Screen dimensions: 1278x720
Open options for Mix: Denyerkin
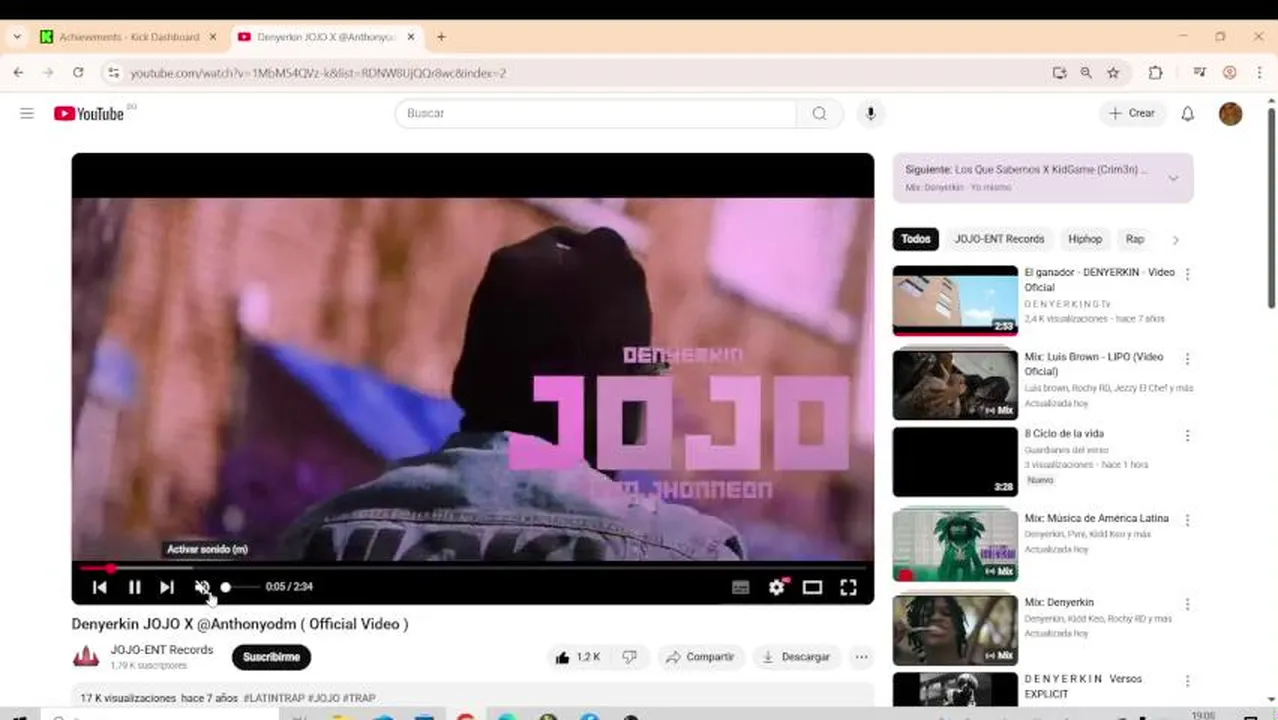tap(1187, 604)
